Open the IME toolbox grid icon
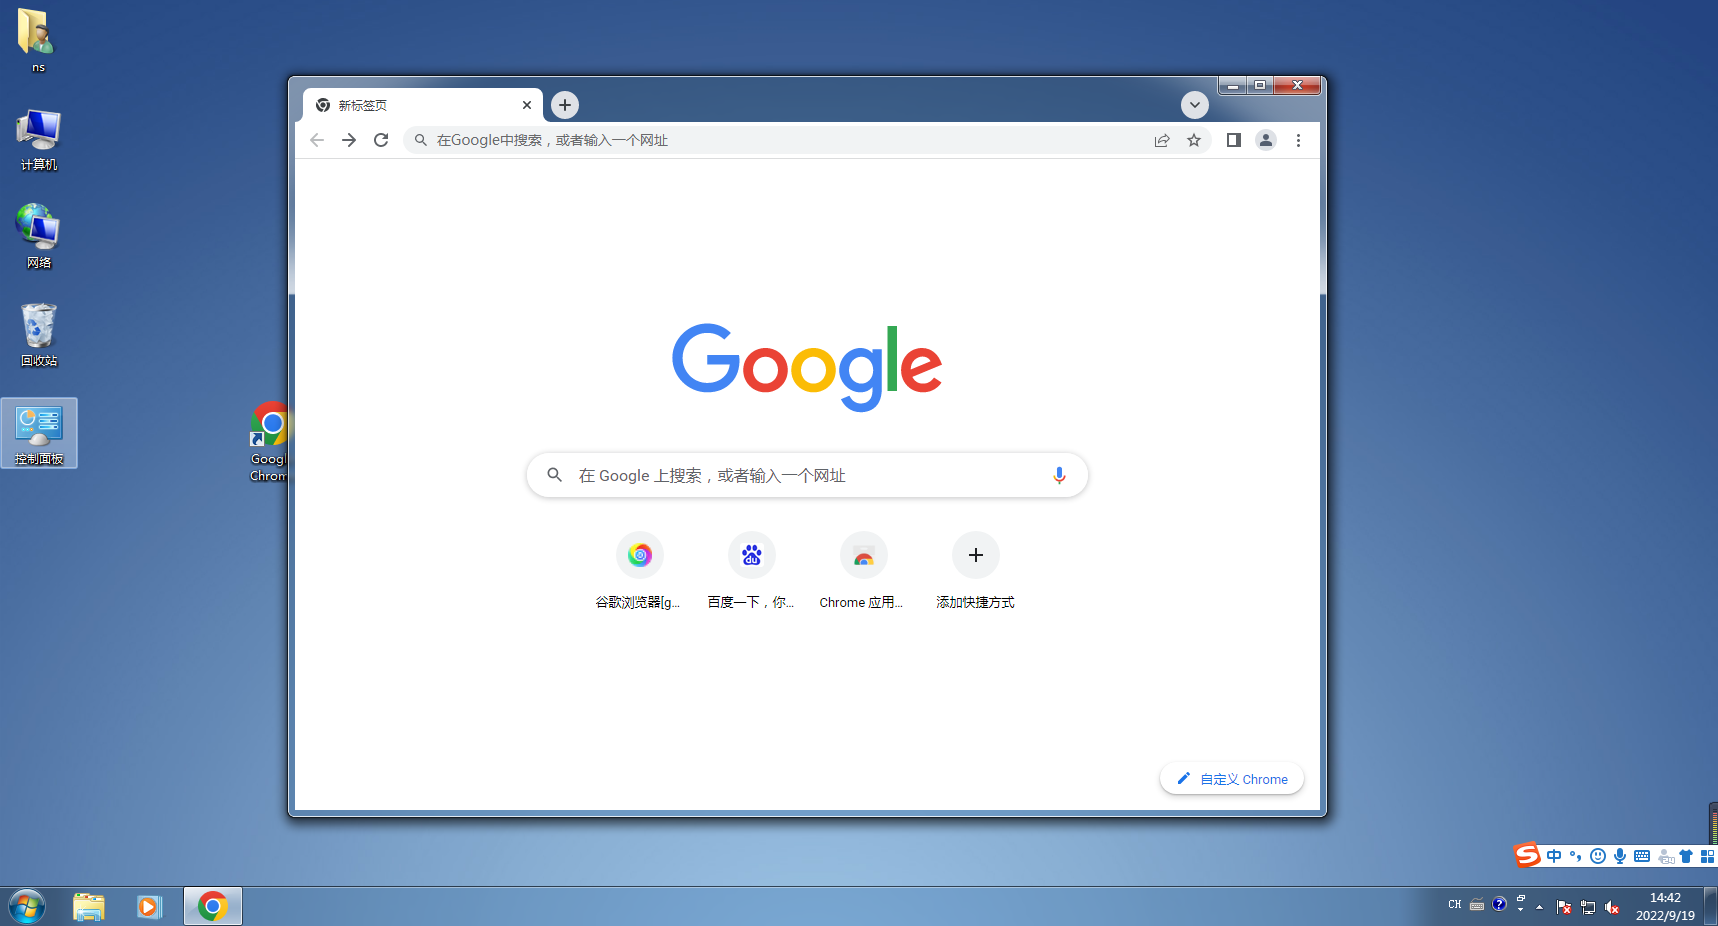 coord(1708,856)
